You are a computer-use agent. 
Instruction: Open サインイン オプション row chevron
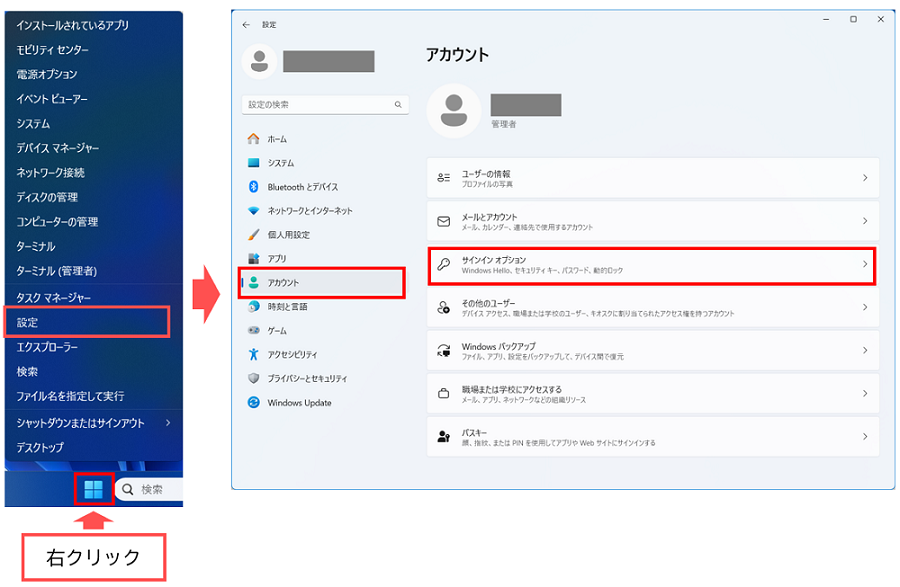tap(865, 264)
